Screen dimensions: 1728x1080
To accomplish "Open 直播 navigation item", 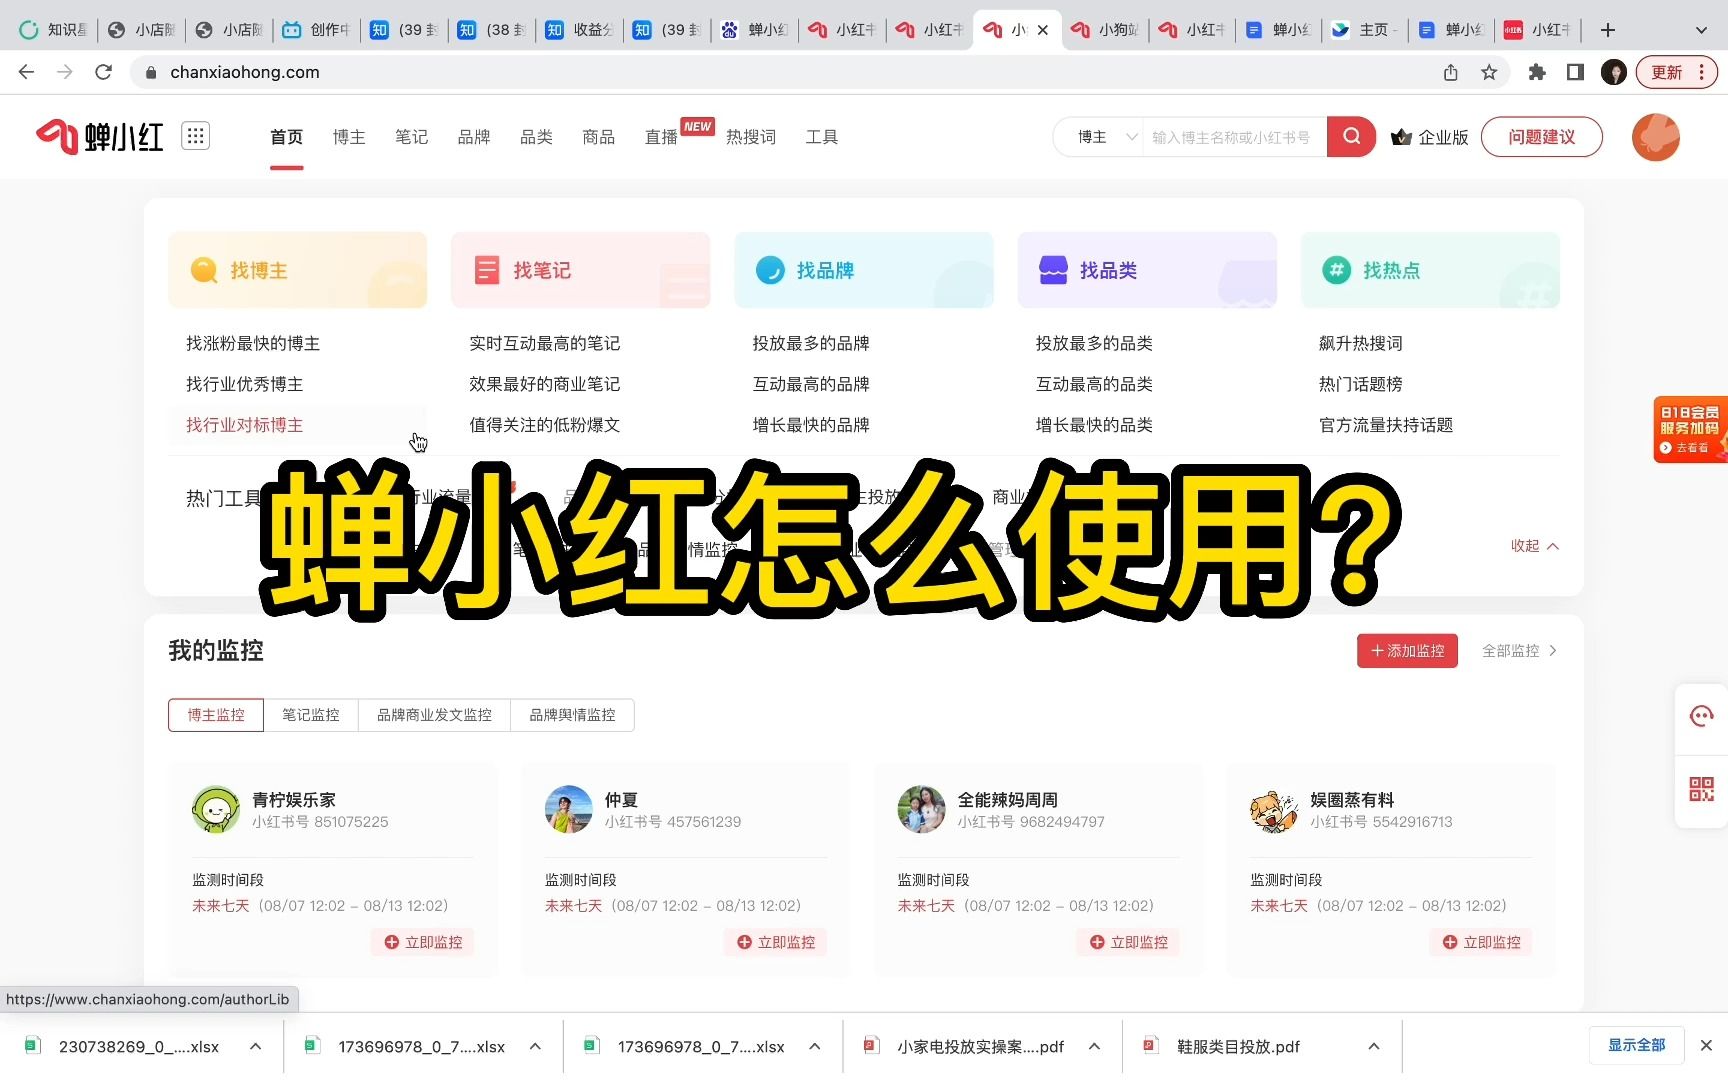I will click(x=661, y=137).
